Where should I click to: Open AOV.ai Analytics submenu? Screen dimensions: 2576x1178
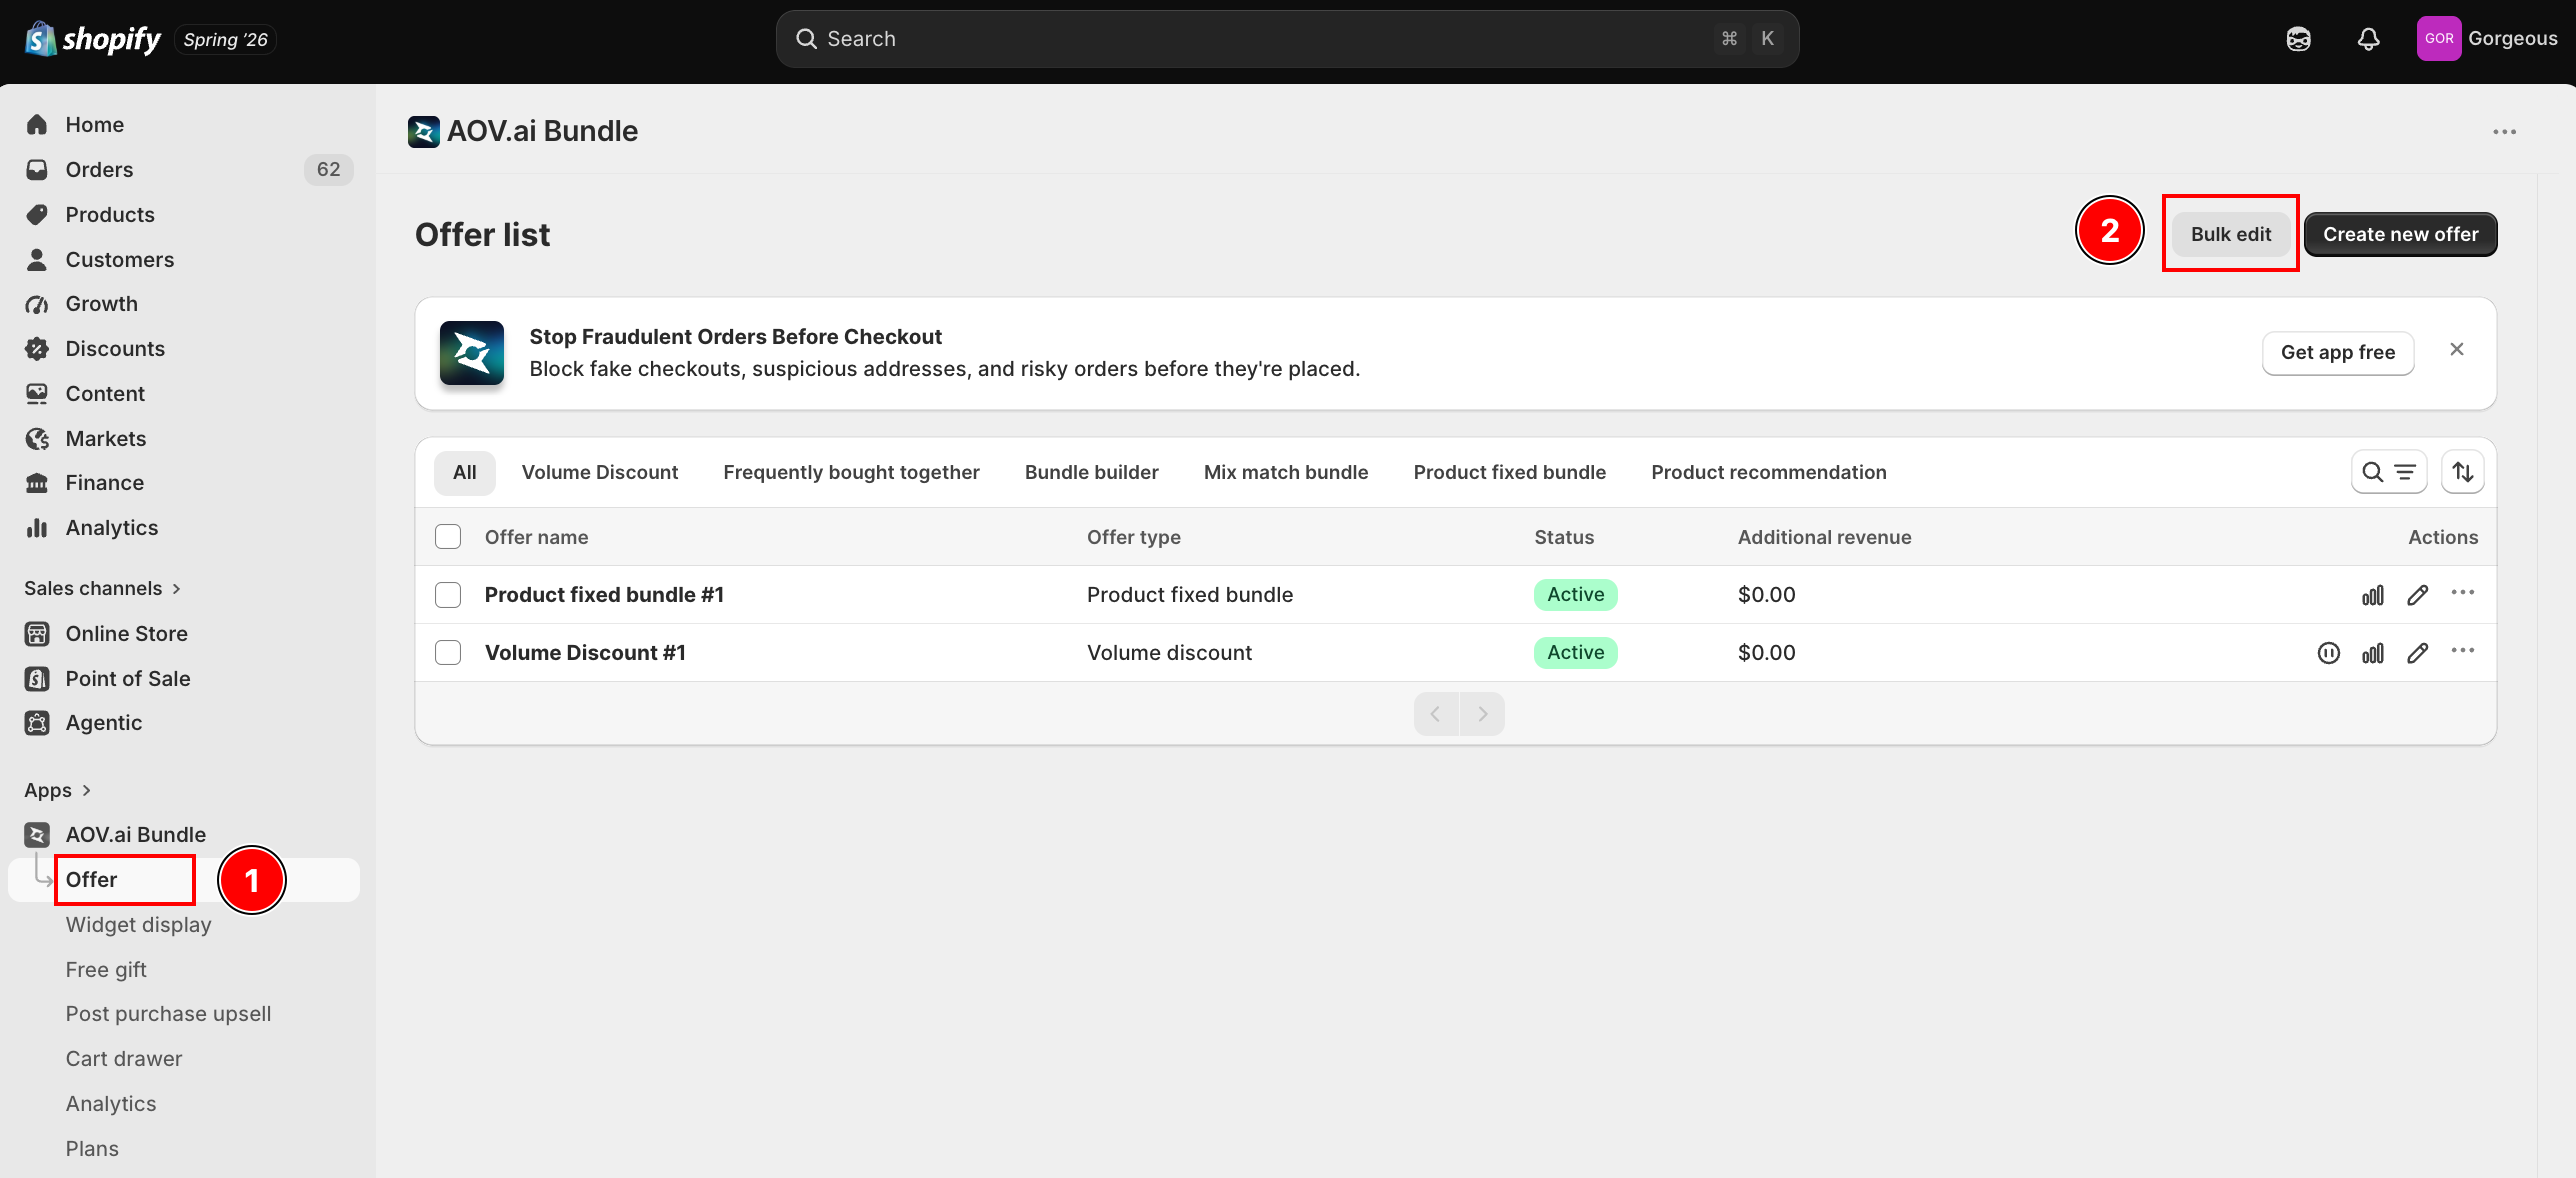111,1104
